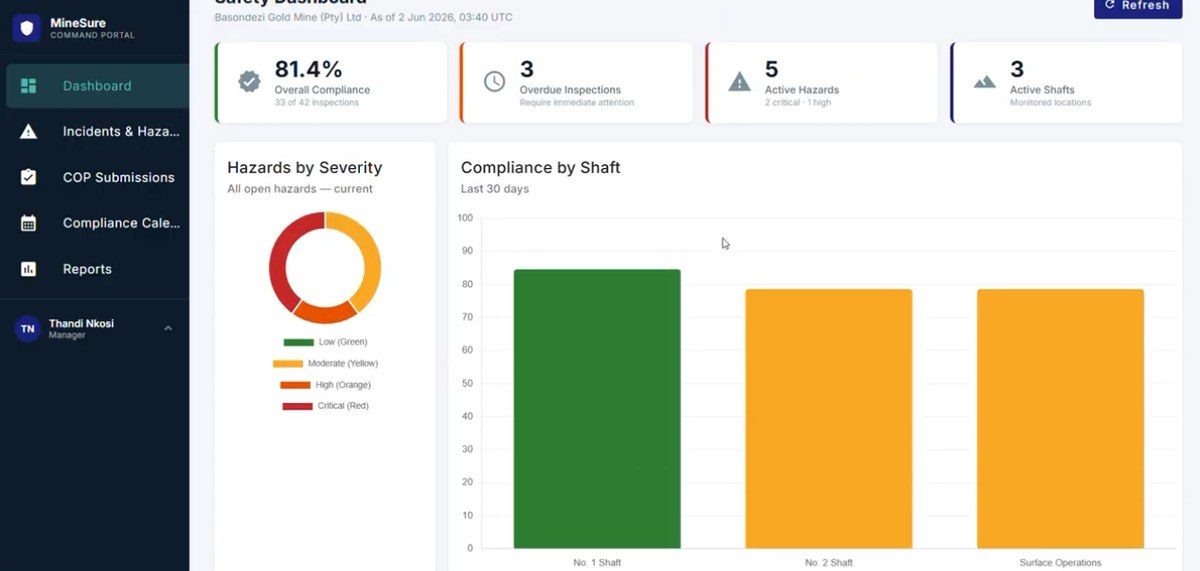The width and height of the screenshot is (1200, 571).
Task: Click the 'No. 1 Shaft' axis label
Action: click(597, 563)
